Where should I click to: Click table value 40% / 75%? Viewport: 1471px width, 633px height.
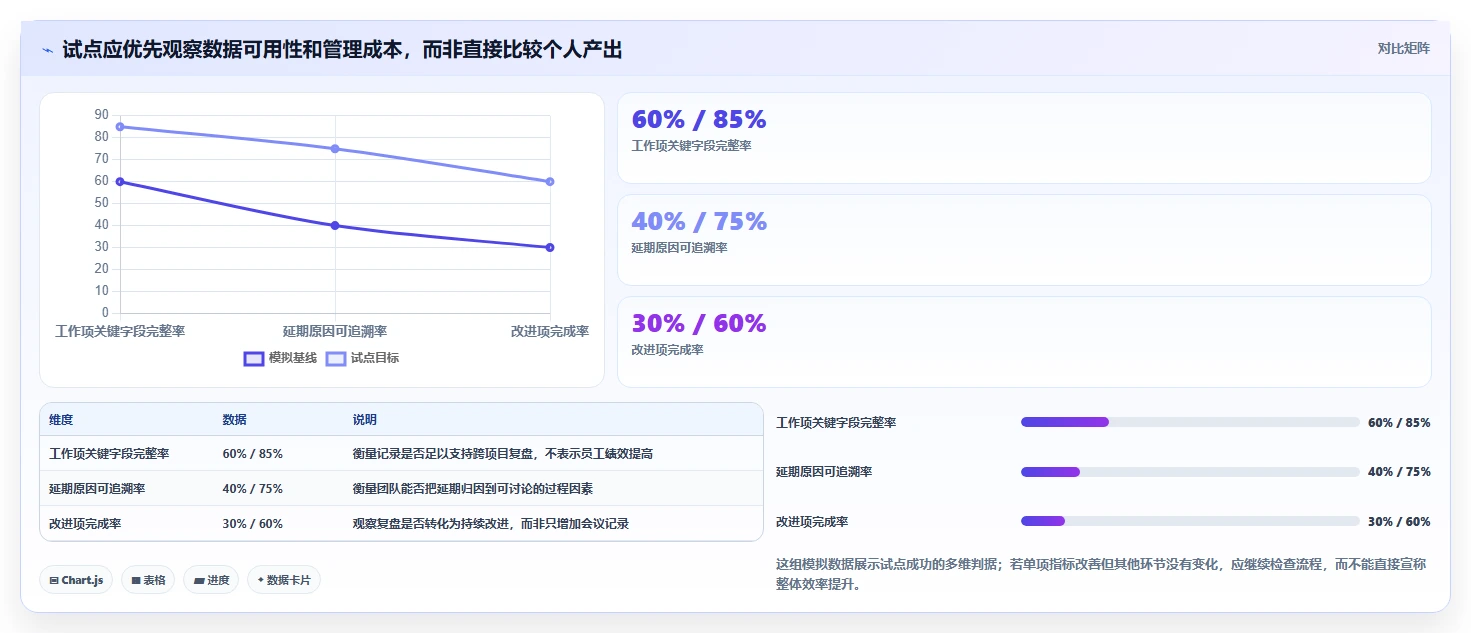252,489
